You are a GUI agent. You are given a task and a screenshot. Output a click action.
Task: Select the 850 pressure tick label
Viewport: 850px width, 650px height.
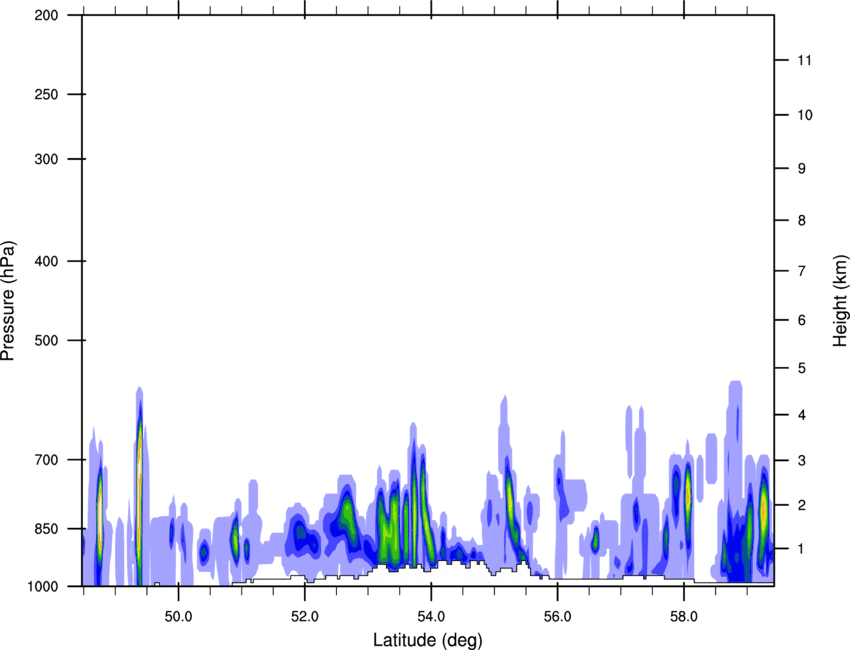47,529
